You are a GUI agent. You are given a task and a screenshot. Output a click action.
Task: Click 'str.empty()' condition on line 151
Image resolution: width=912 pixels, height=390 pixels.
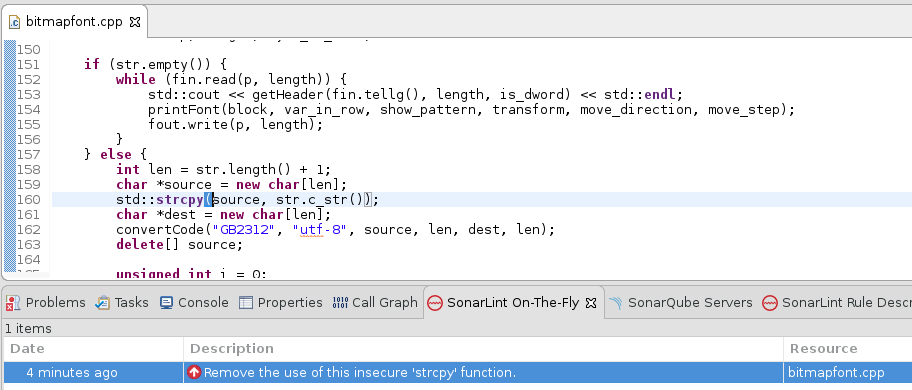click(163, 64)
